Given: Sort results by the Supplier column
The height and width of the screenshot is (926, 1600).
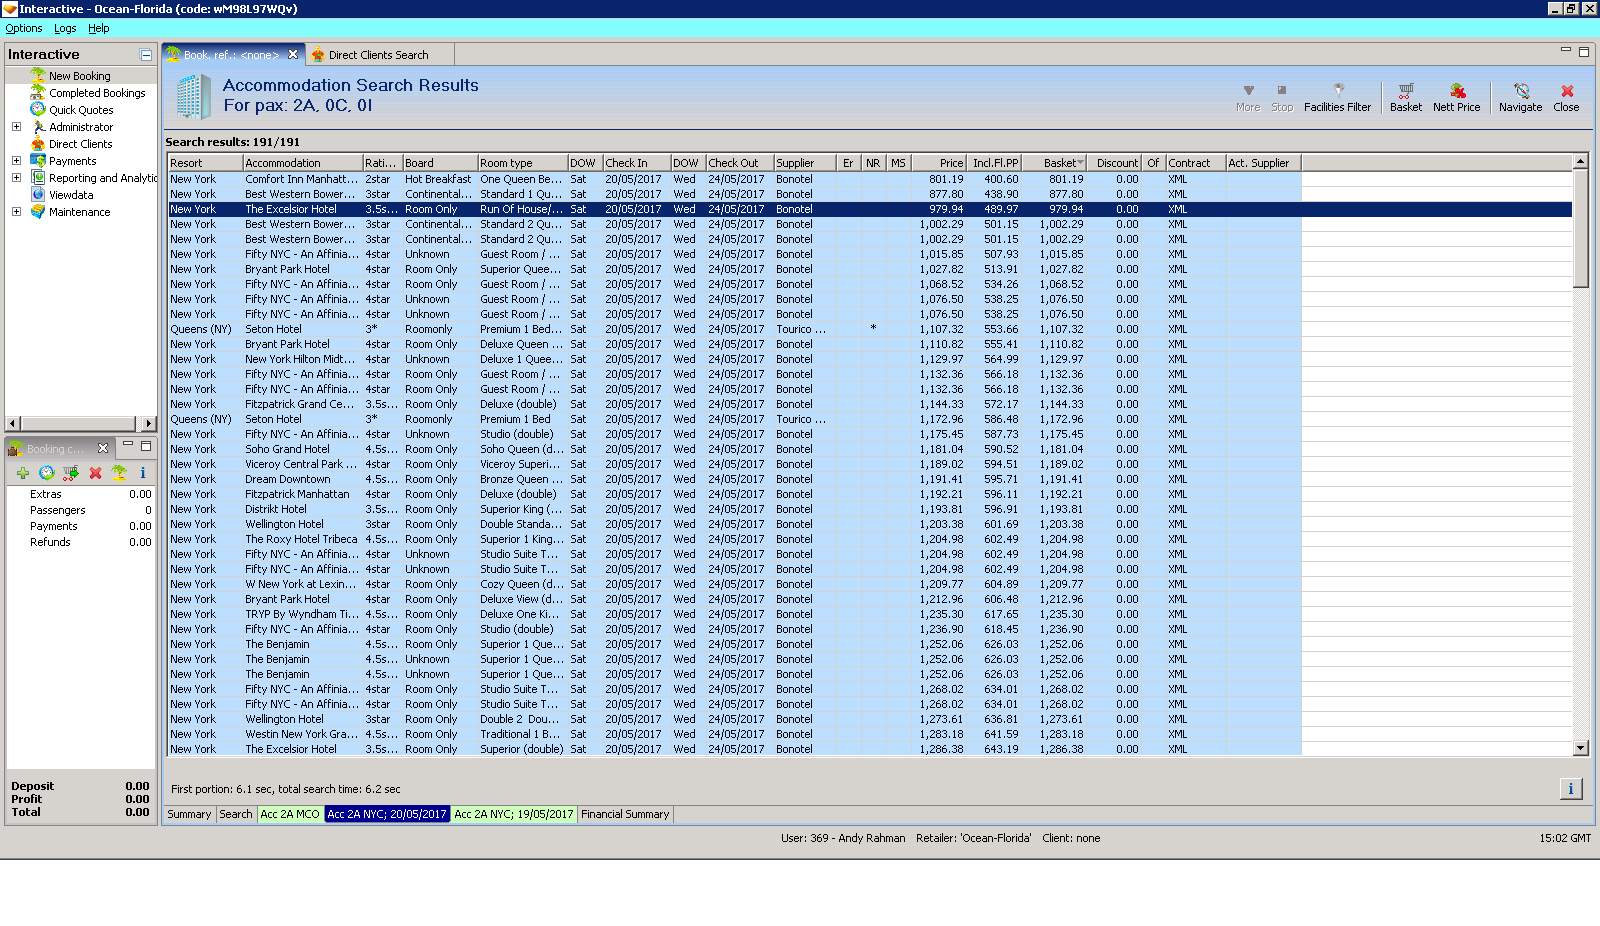Looking at the screenshot, I should (x=805, y=163).
